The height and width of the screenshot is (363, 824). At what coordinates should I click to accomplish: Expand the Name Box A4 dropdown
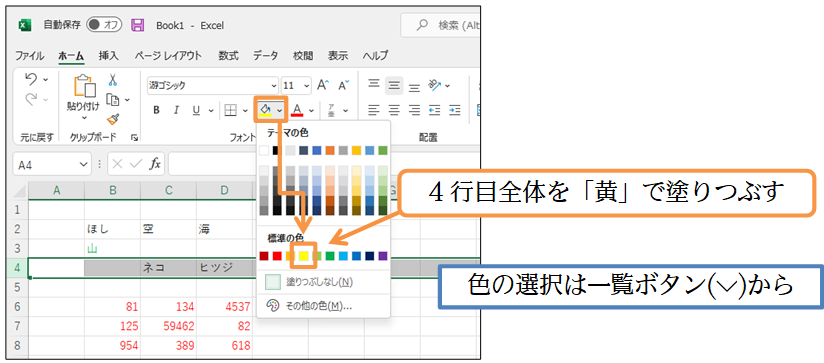84,164
